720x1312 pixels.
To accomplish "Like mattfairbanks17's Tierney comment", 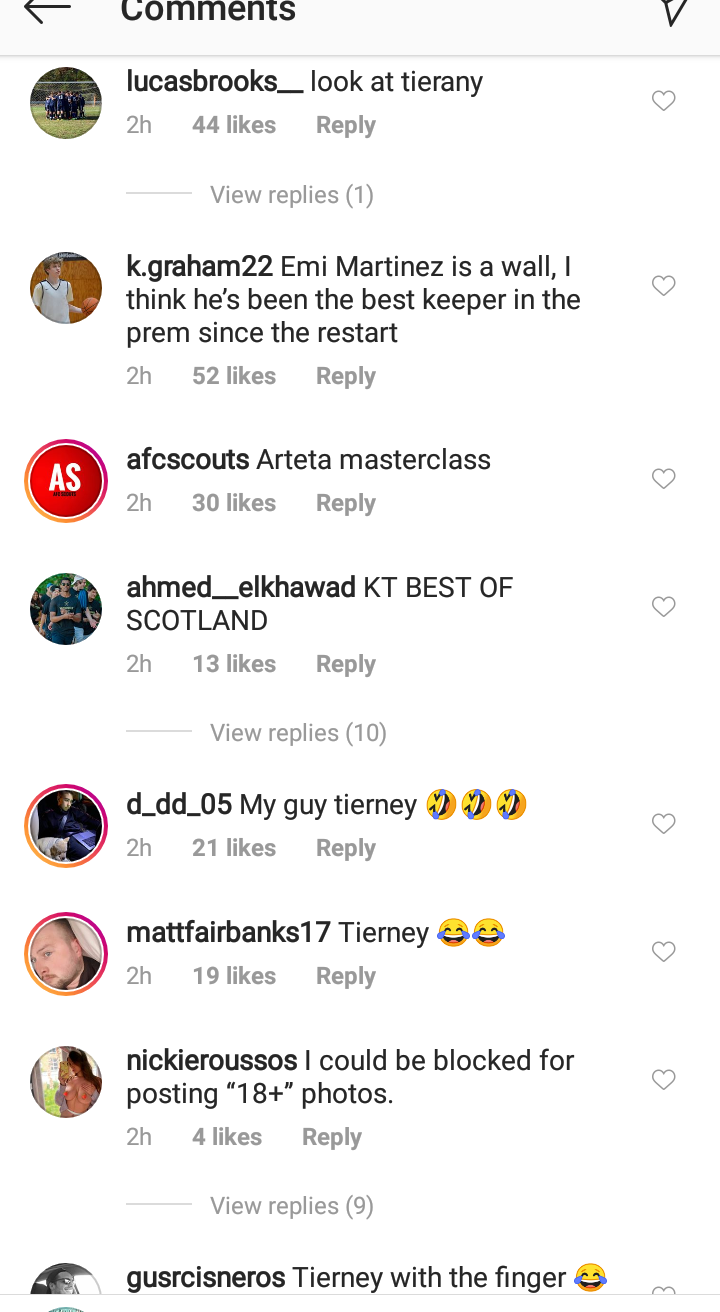I will (664, 951).
